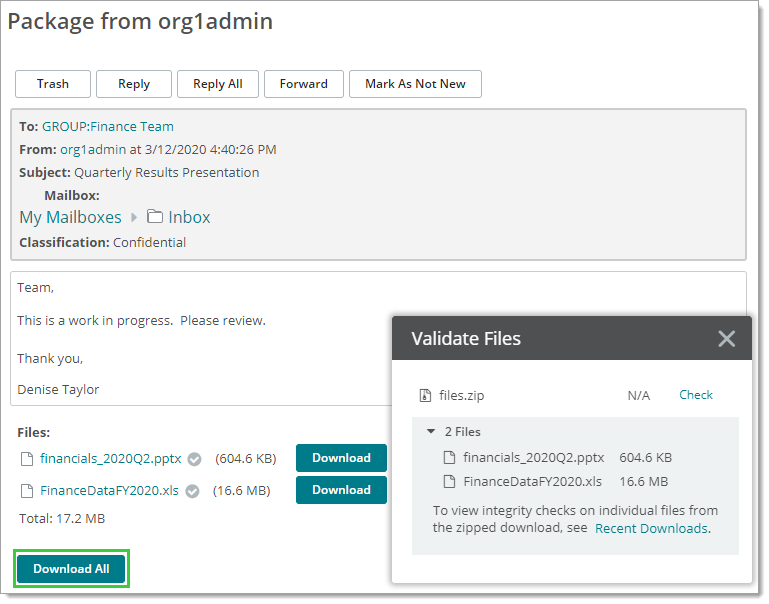Forward this package
The width and height of the screenshot is (769, 604).
pyautogui.click(x=304, y=84)
